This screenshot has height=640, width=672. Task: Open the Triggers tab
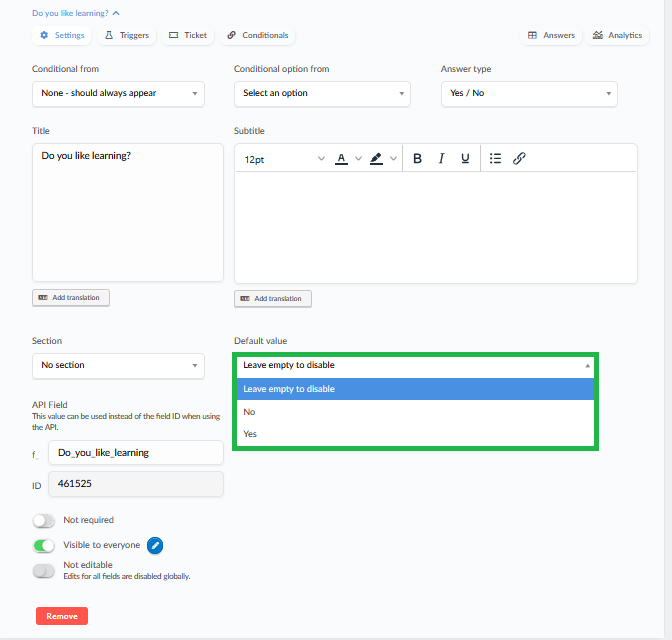coord(127,35)
